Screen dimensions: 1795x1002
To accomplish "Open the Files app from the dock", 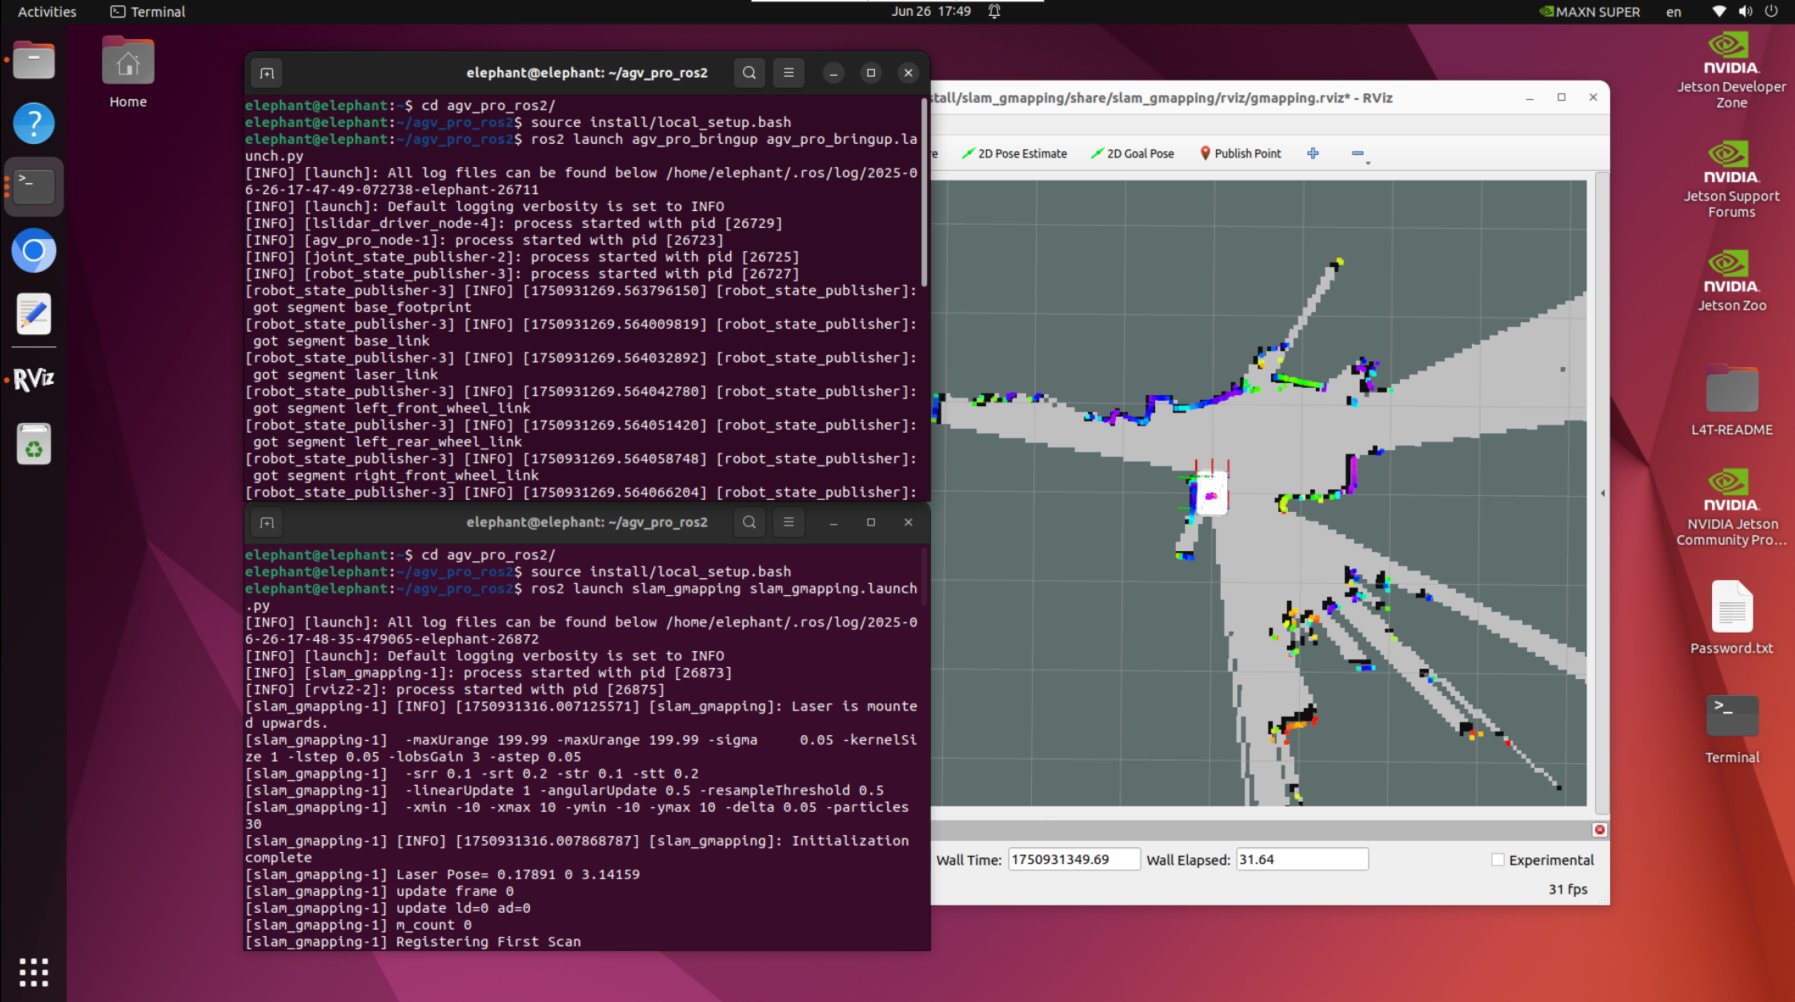I will point(34,61).
